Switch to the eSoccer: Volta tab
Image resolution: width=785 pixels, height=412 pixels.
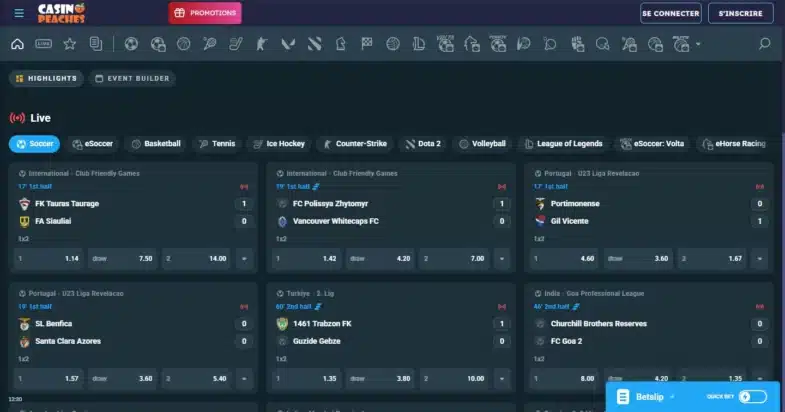652,144
